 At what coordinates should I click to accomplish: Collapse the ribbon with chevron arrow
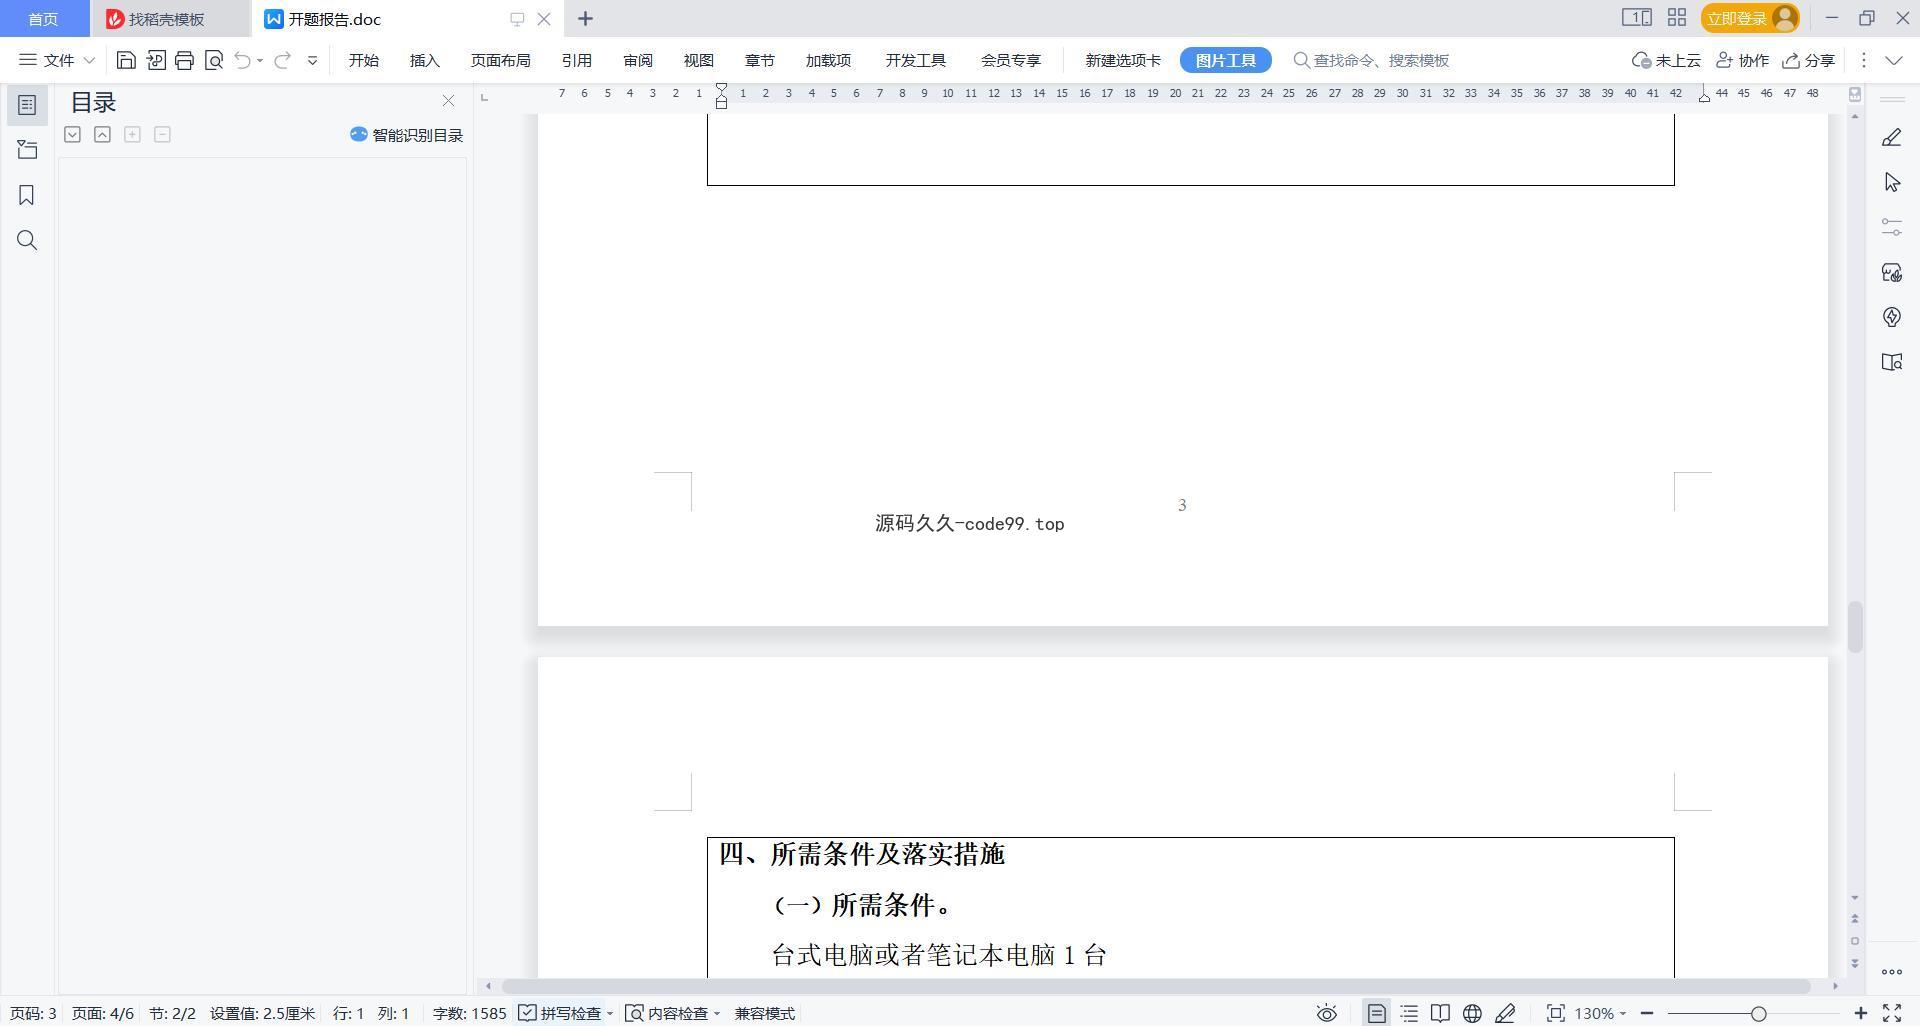click(1894, 60)
